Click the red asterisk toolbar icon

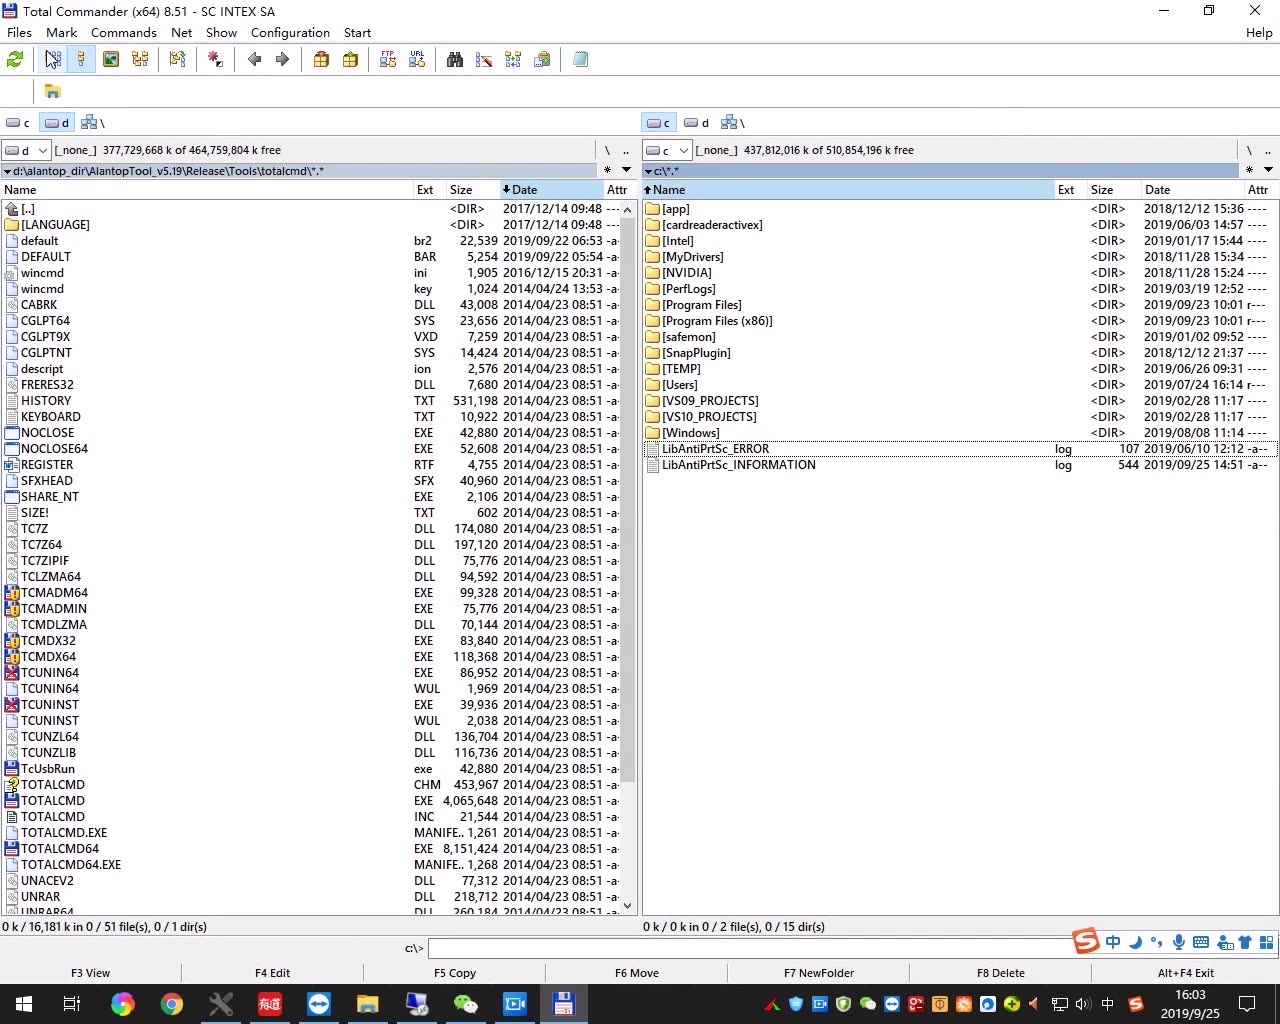215,60
